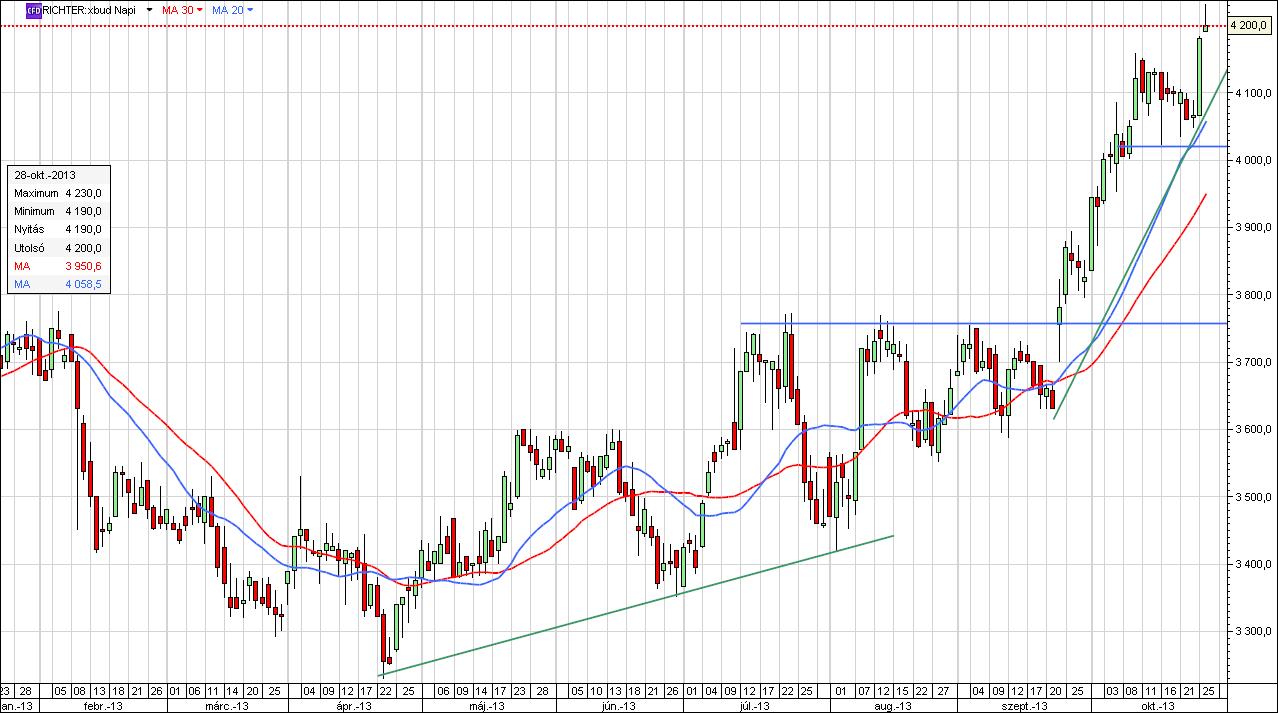Click the Minimum 4 190,0 row
This screenshot has height=713, width=1278.
pos(58,211)
